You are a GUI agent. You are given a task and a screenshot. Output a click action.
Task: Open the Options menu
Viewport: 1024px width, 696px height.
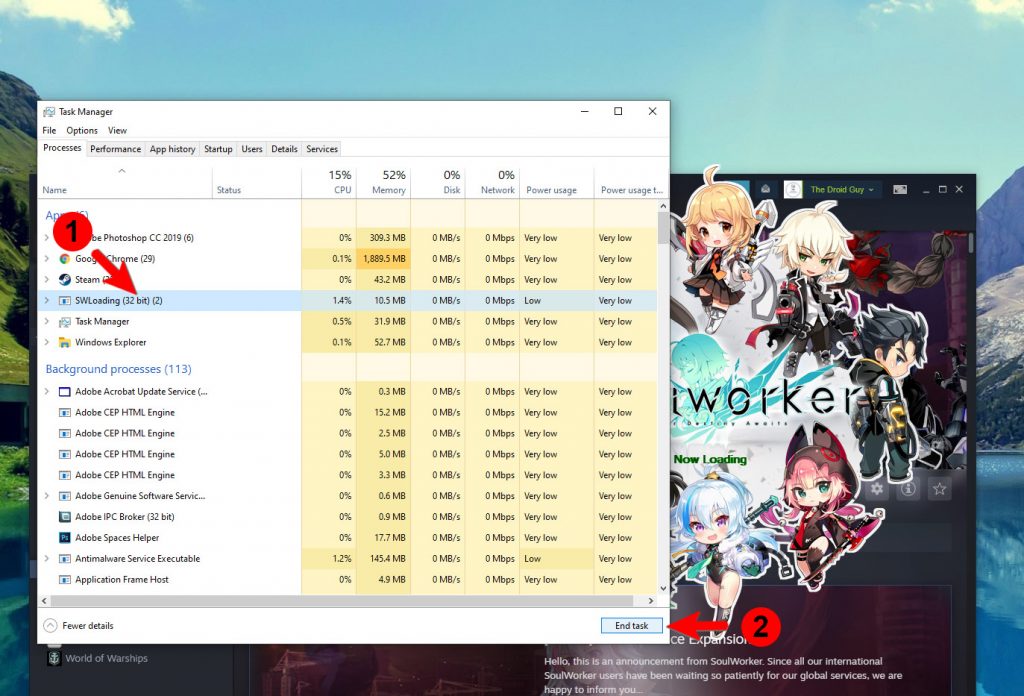82,131
